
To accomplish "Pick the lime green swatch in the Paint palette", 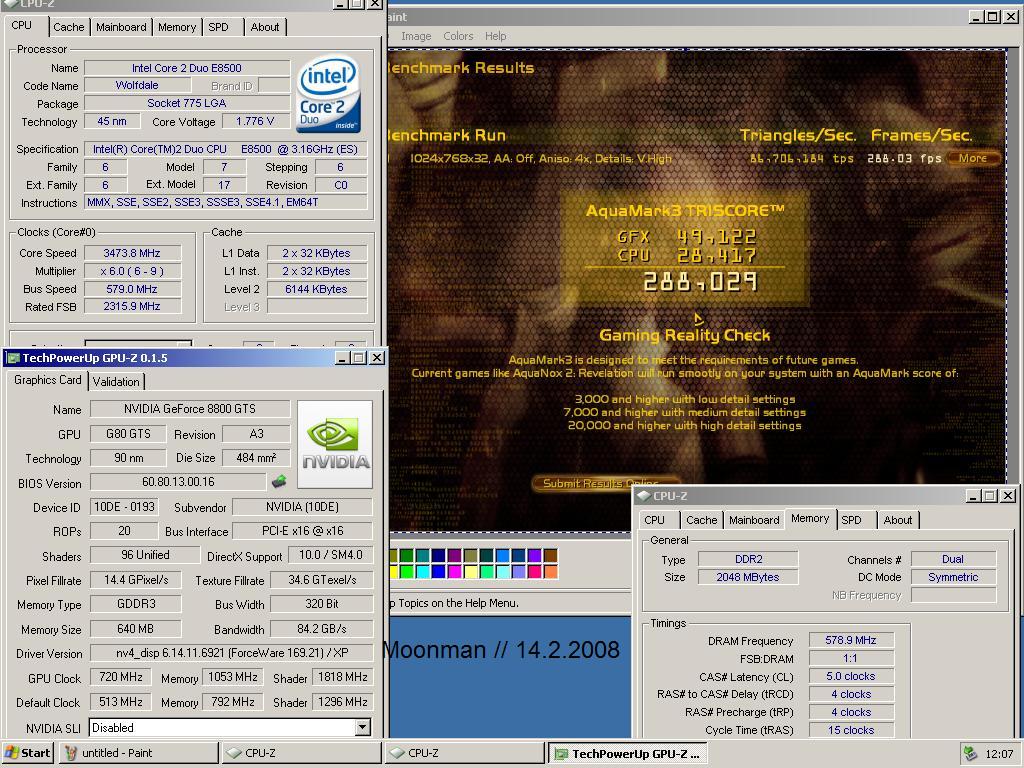I will [406, 571].
